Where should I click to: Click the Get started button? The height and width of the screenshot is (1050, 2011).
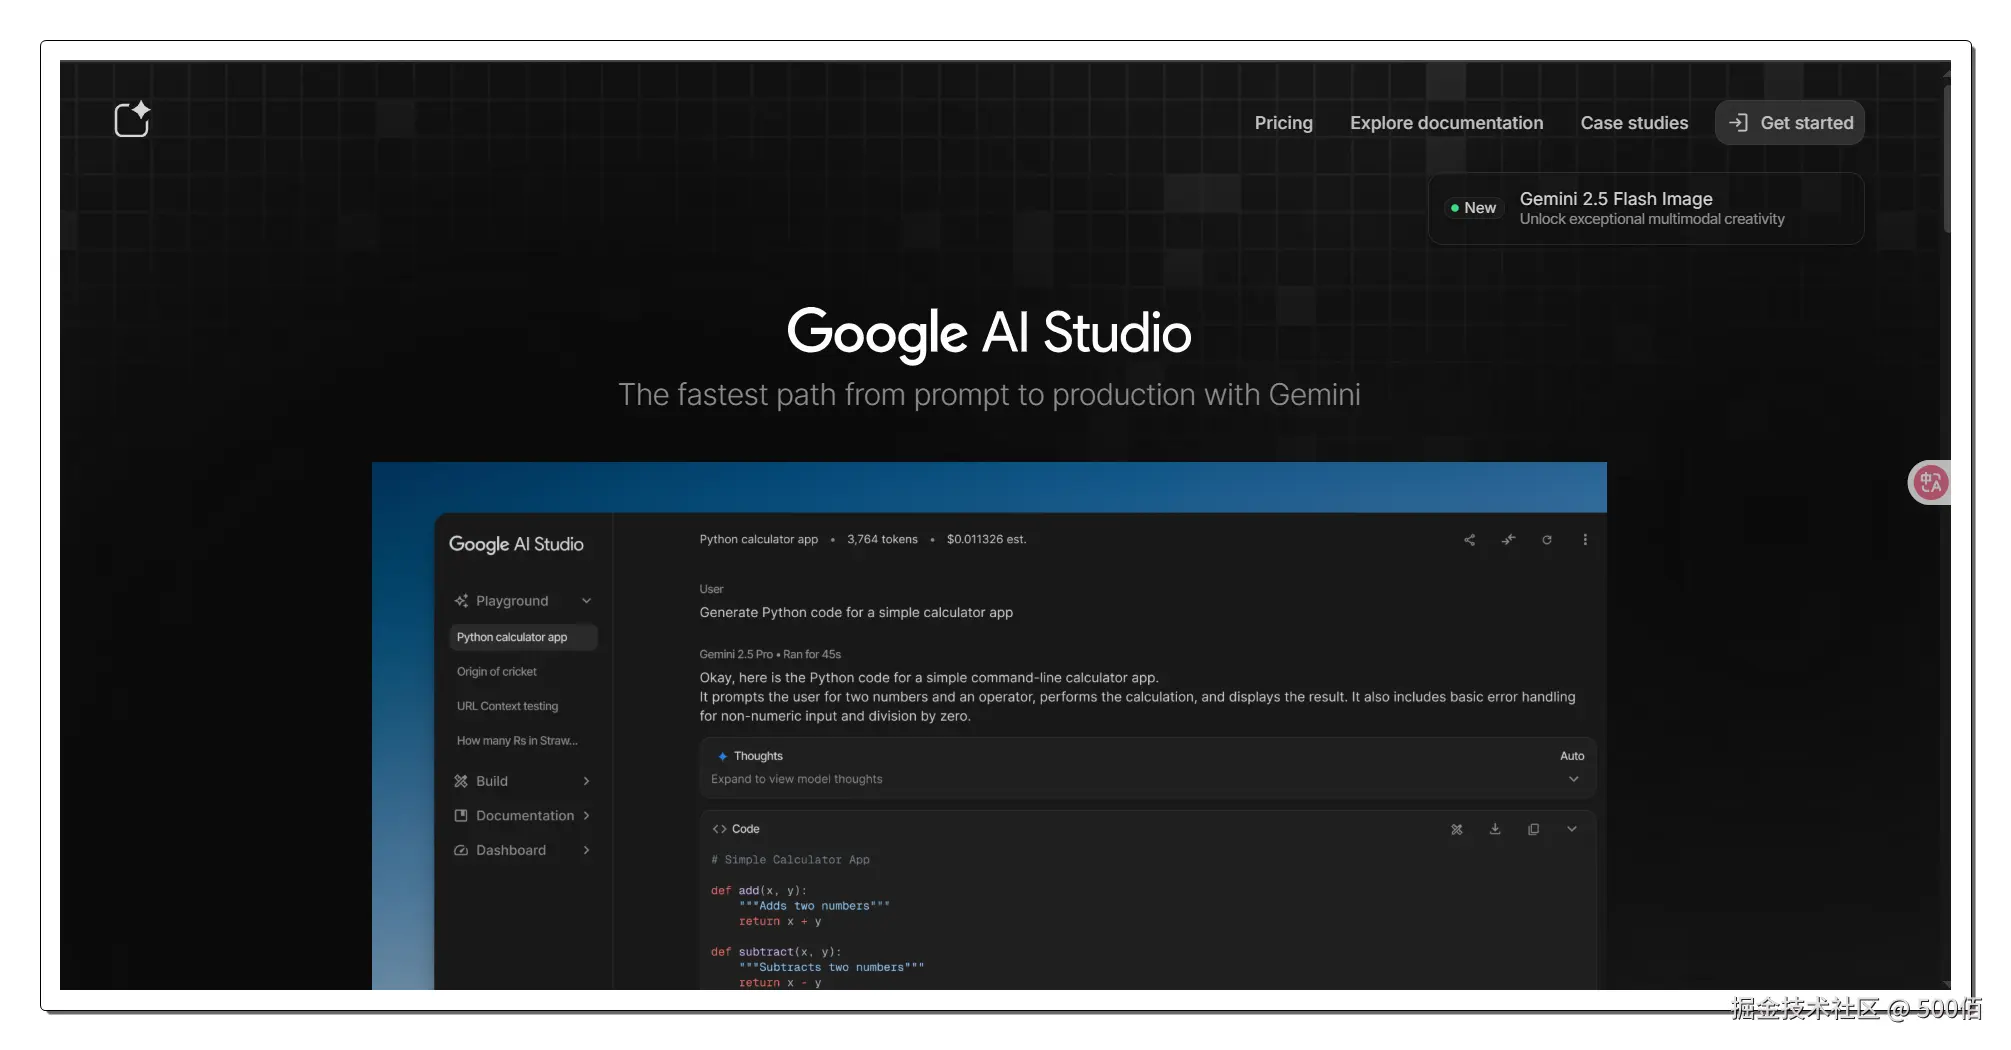point(1789,123)
